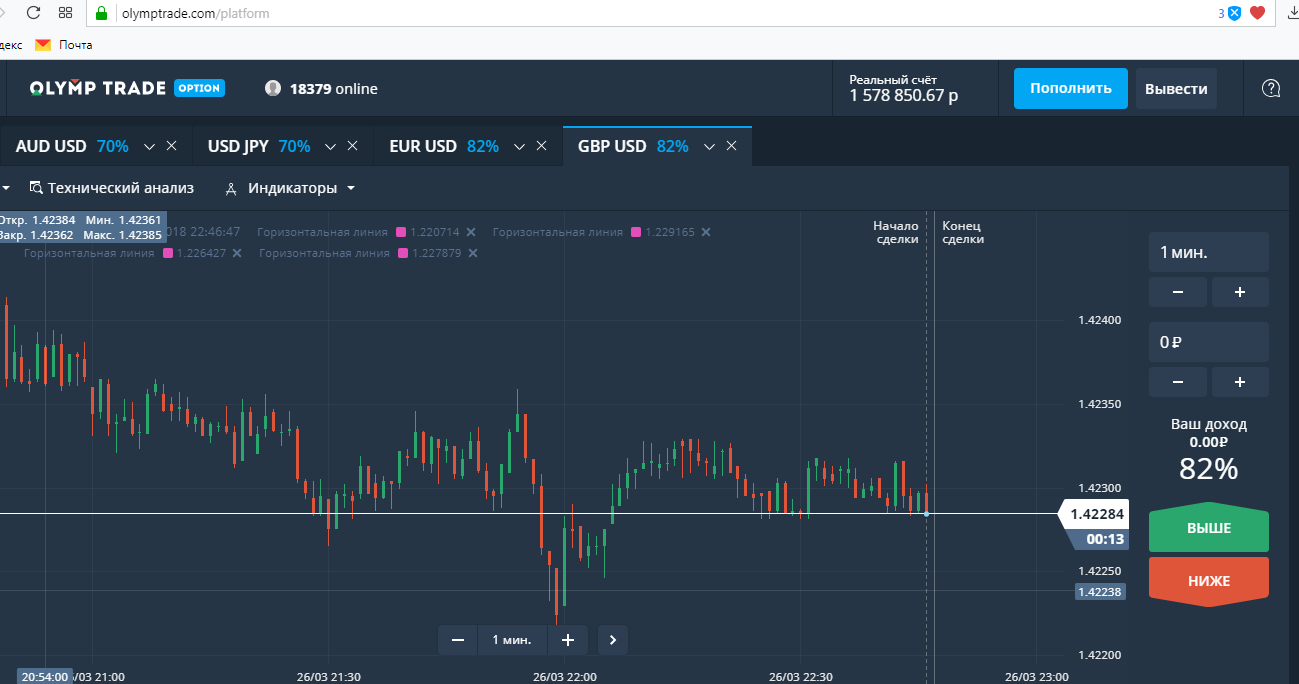Image resolution: width=1299 pixels, height=684 pixels.
Task: Pick color swatch for line 1.229165
Action: 634,232
